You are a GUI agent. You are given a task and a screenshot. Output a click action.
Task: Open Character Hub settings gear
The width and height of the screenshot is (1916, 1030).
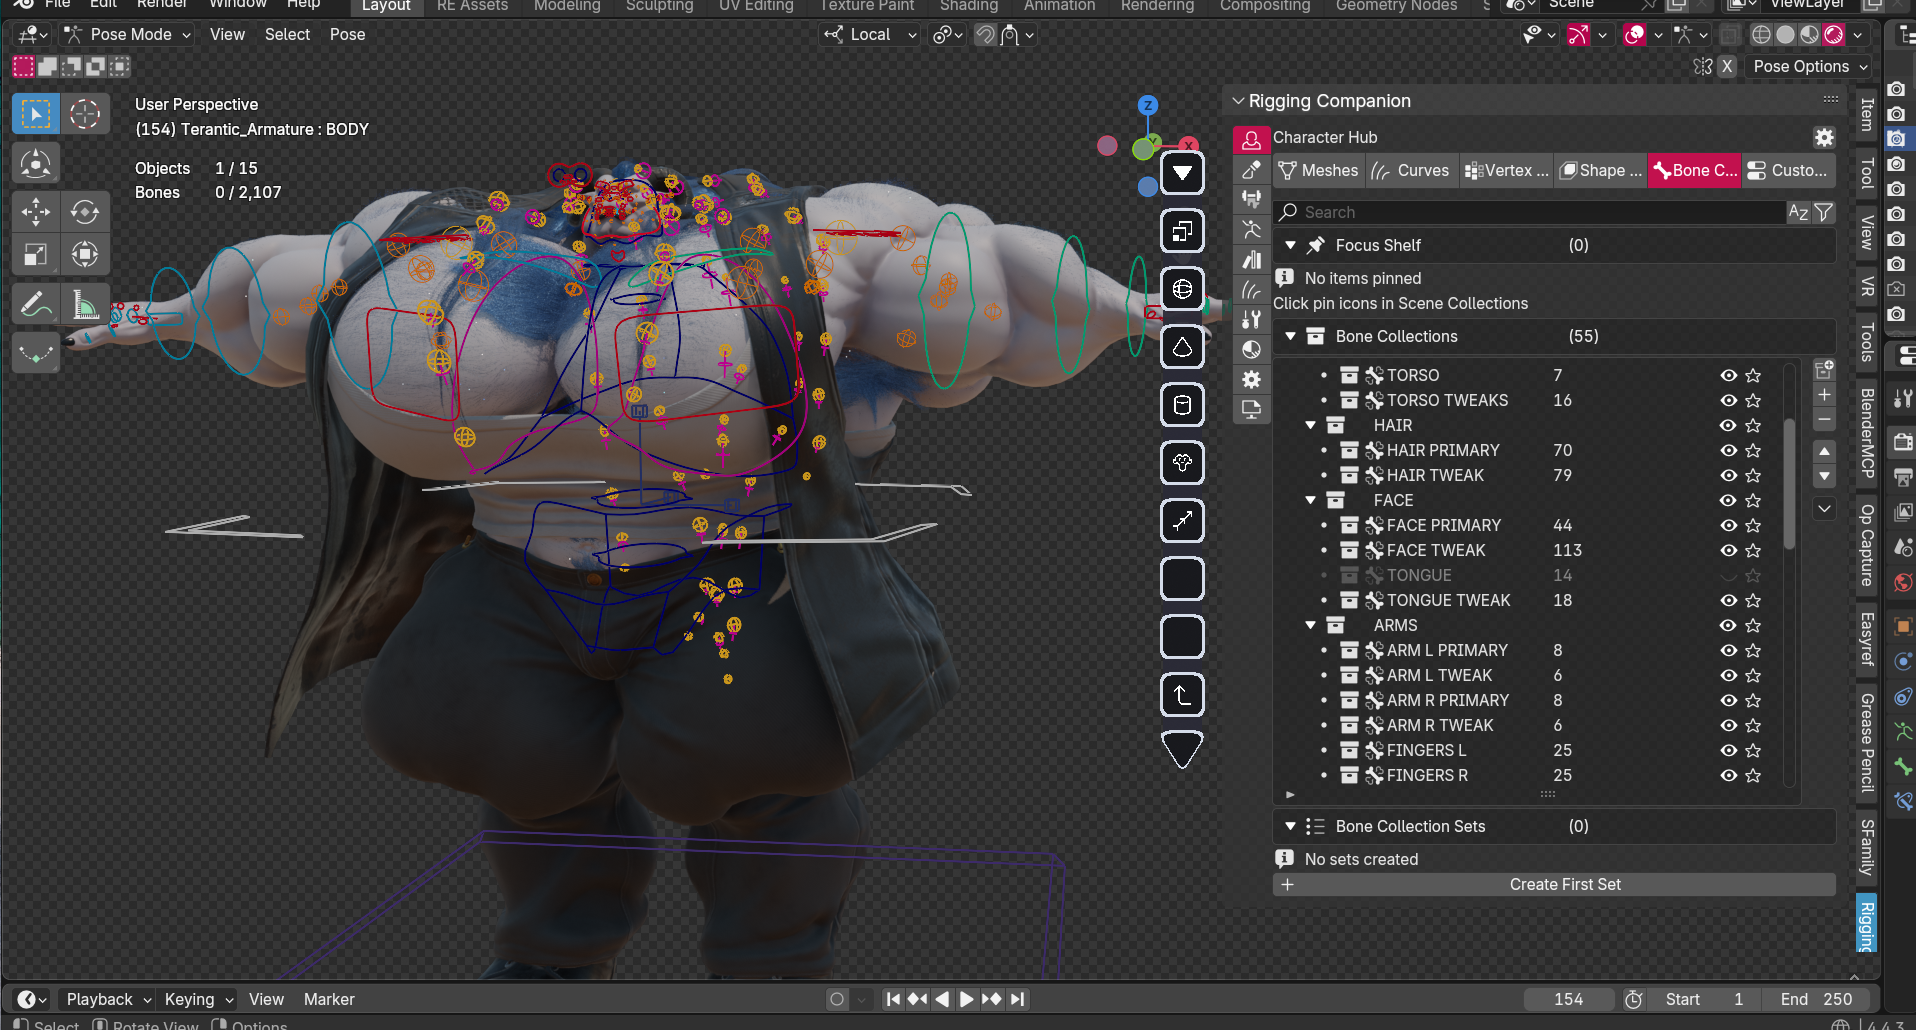[1824, 137]
